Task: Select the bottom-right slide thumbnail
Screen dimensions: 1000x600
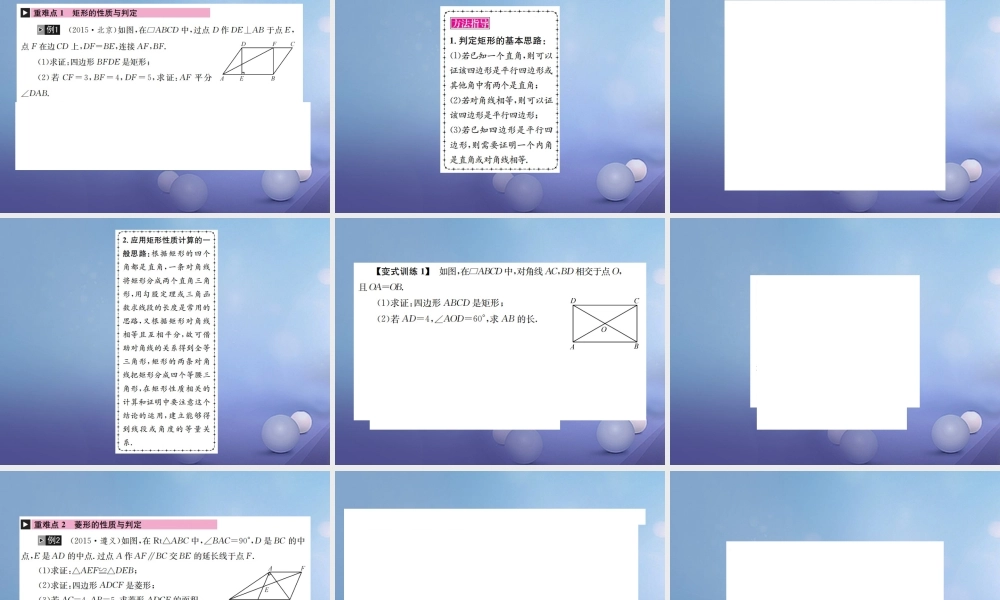Action: pos(833,570)
